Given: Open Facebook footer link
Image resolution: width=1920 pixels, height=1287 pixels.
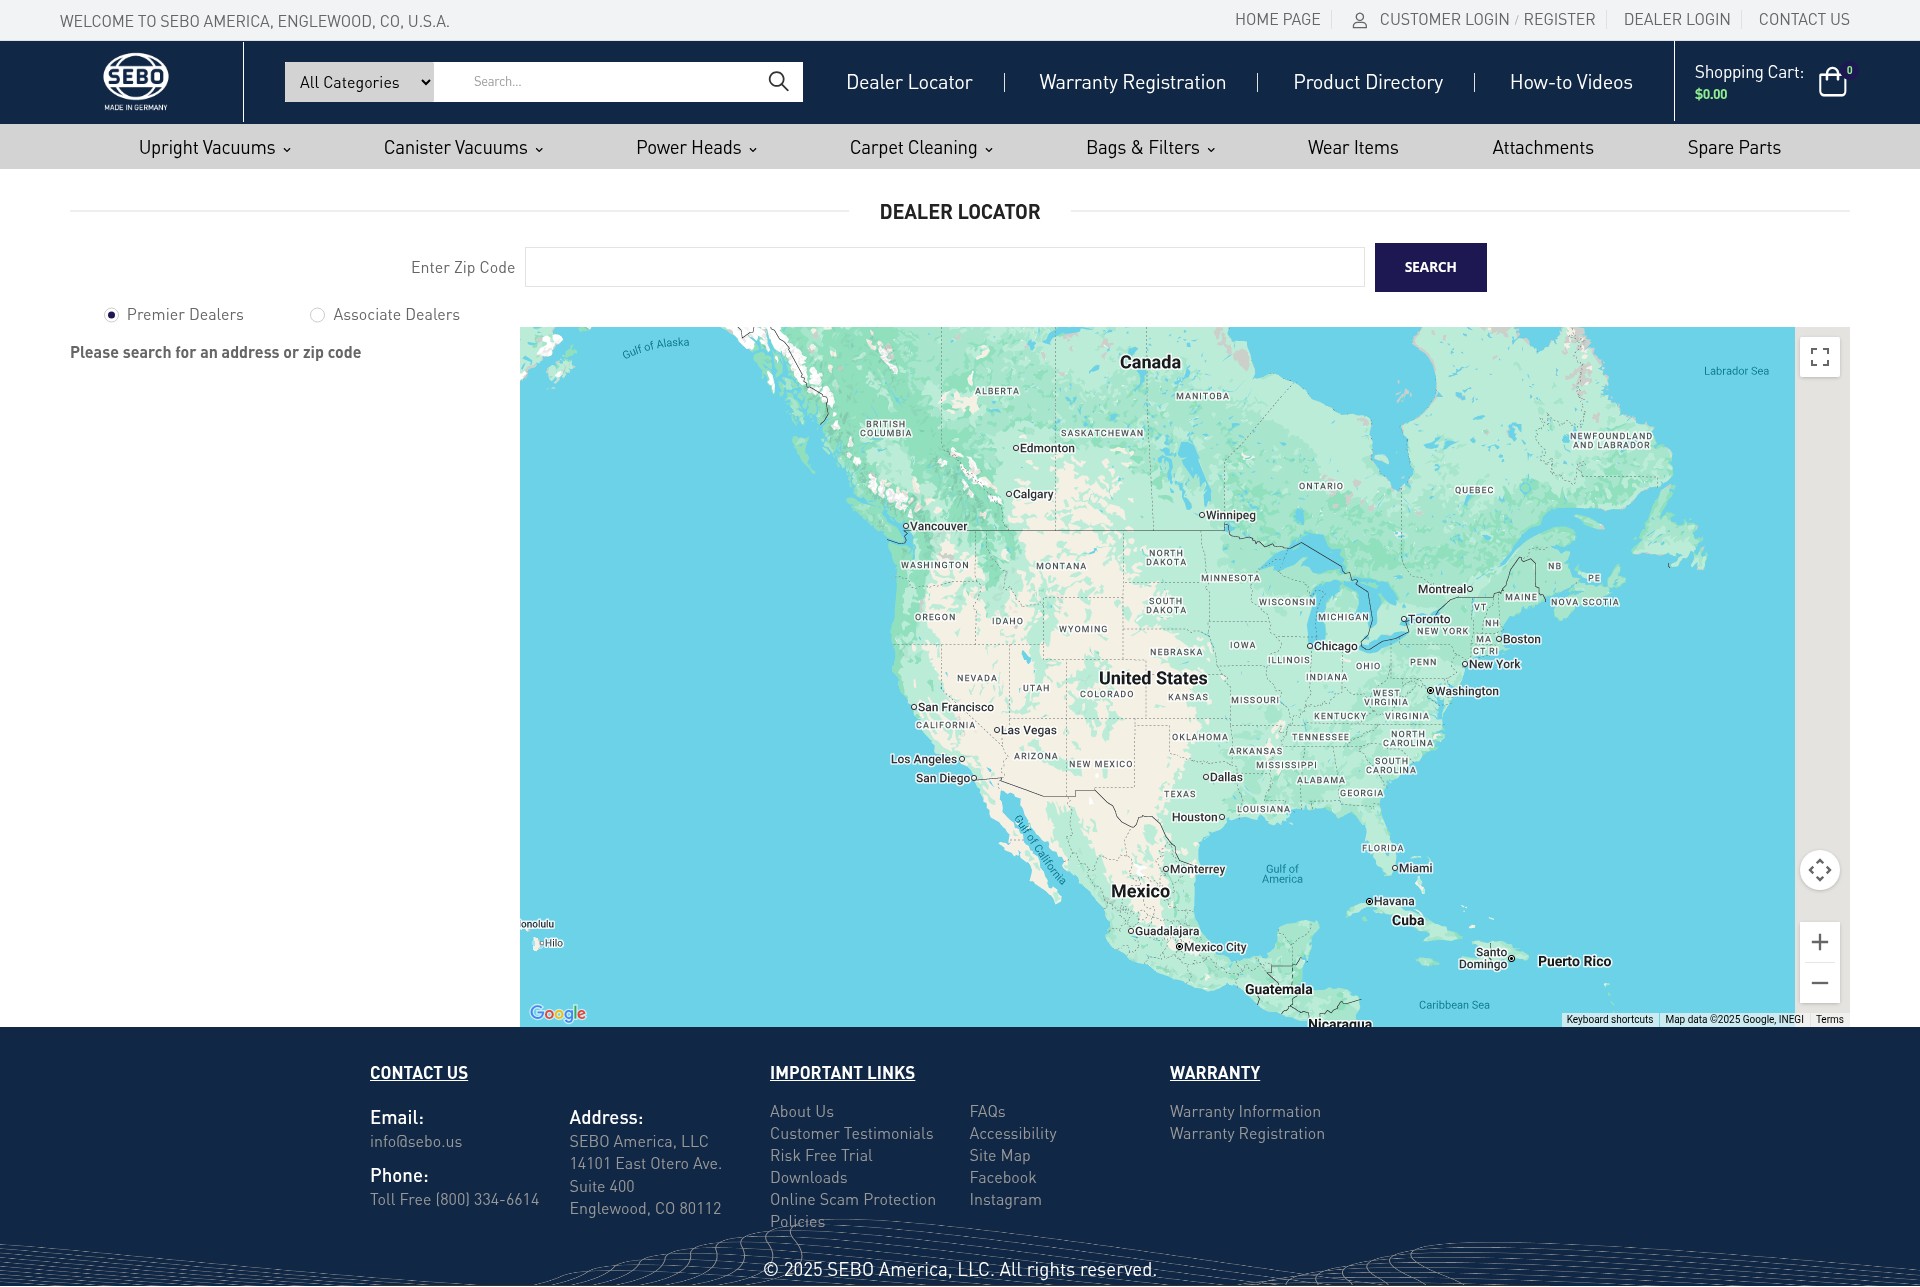Looking at the screenshot, I should point(1002,1177).
